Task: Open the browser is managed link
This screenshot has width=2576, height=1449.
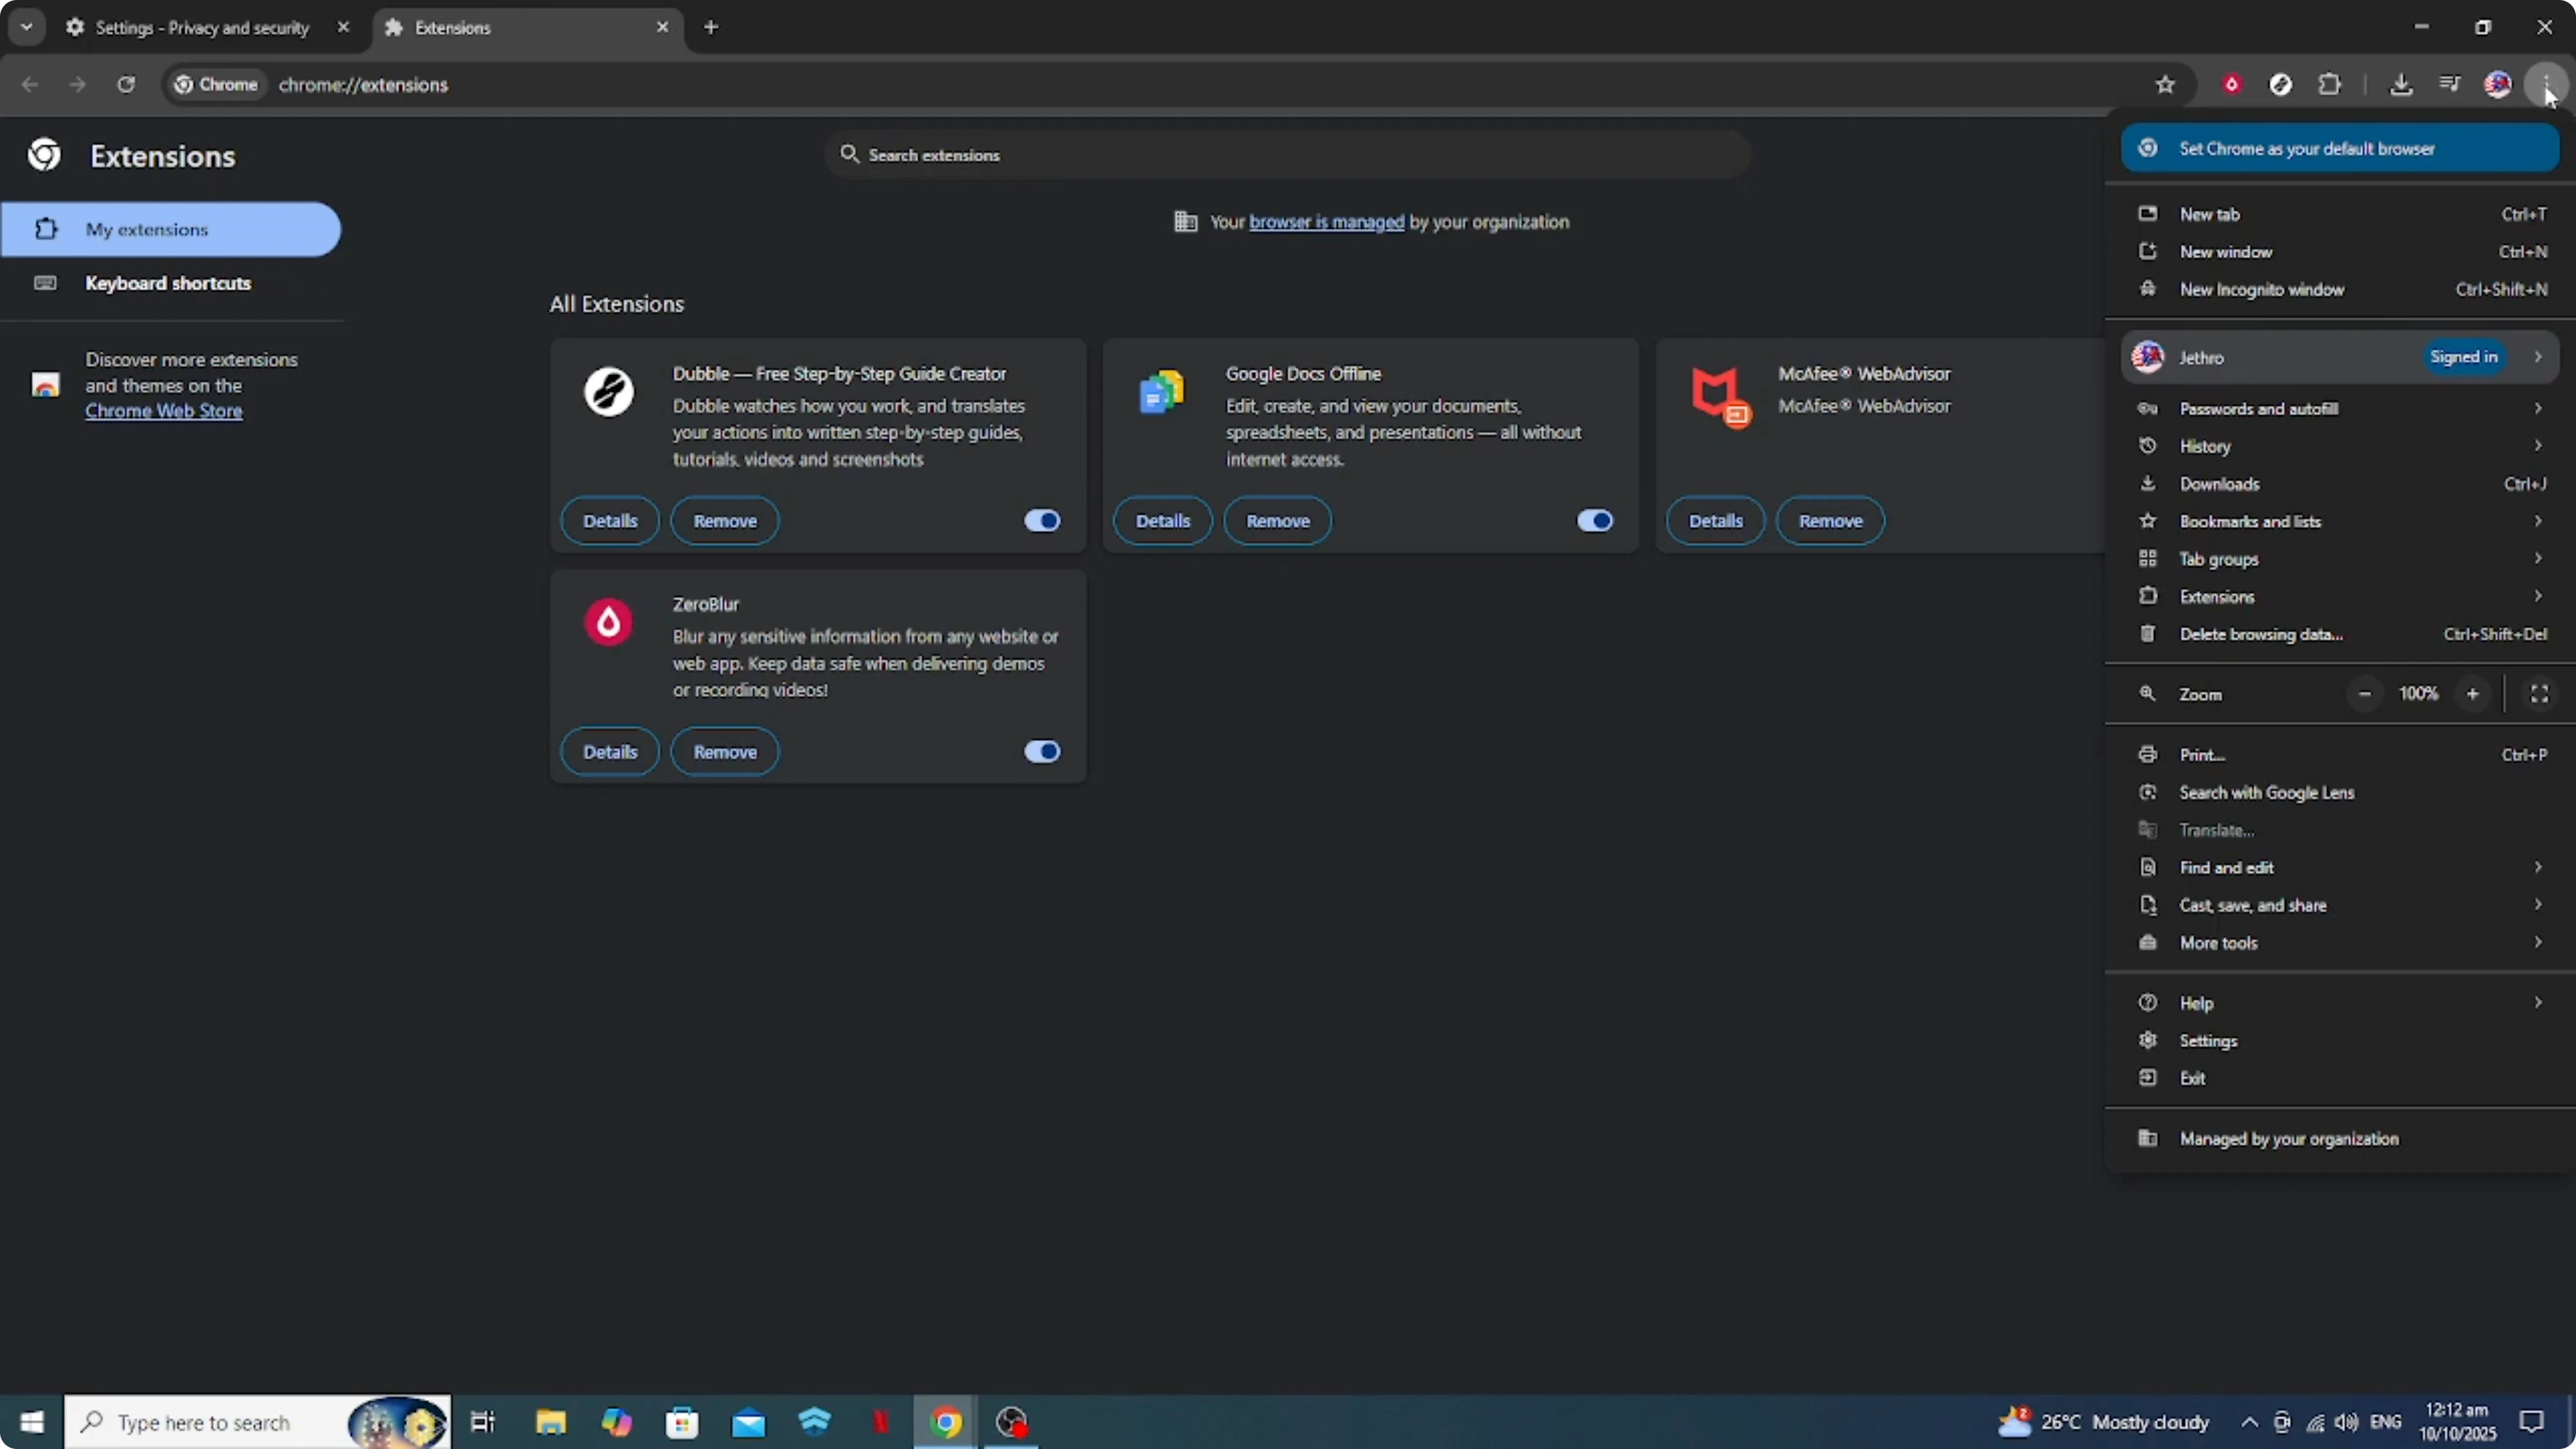Action: (x=1326, y=222)
